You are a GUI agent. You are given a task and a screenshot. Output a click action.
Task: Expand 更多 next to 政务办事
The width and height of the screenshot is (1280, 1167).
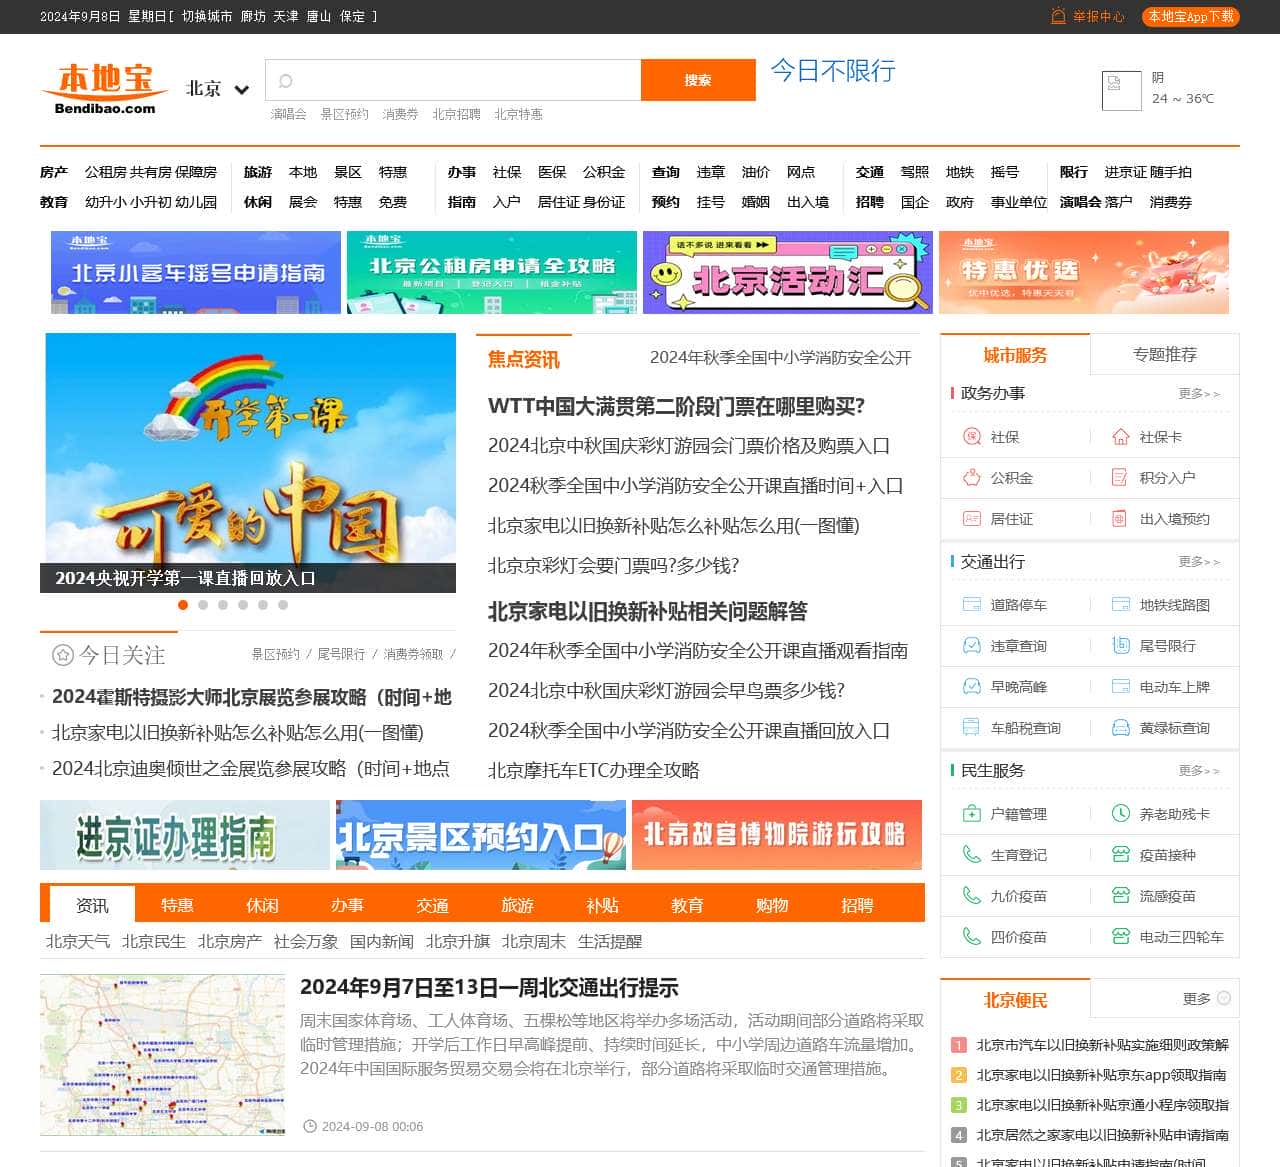[x=1198, y=394]
